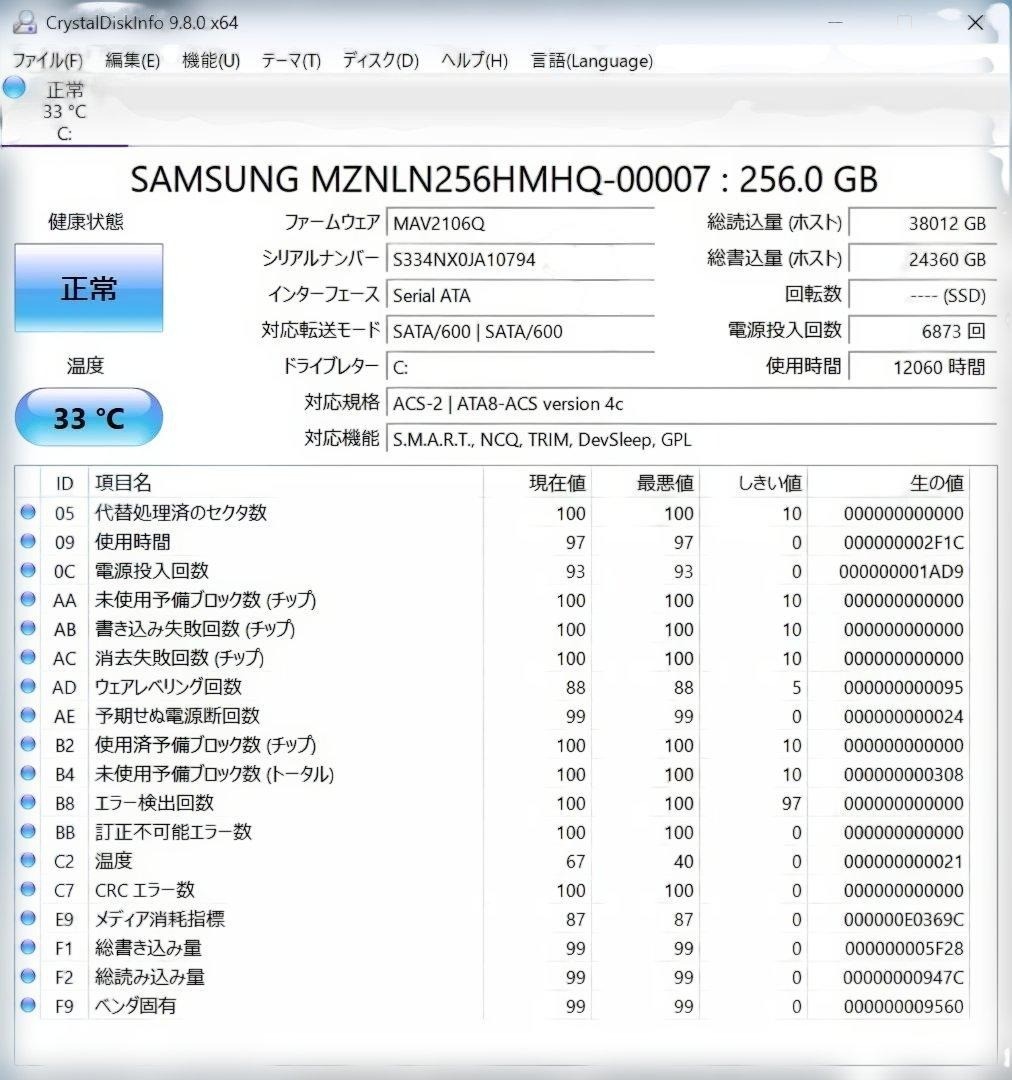Click status dot for attribute F2 総読み込み量 row
1012x1080 pixels.
(x=28, y=975)
